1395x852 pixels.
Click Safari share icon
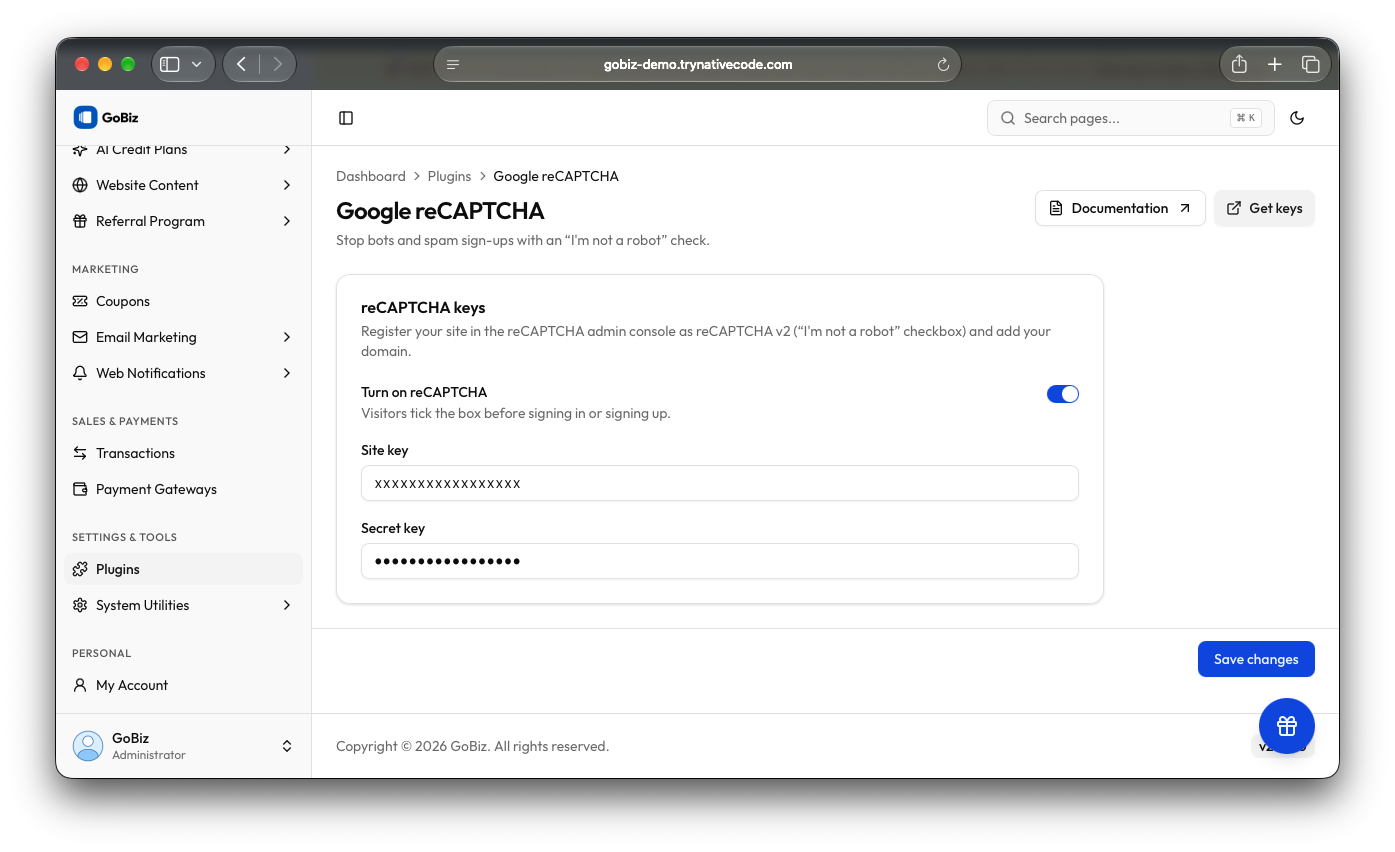[x=1239, y=64]
